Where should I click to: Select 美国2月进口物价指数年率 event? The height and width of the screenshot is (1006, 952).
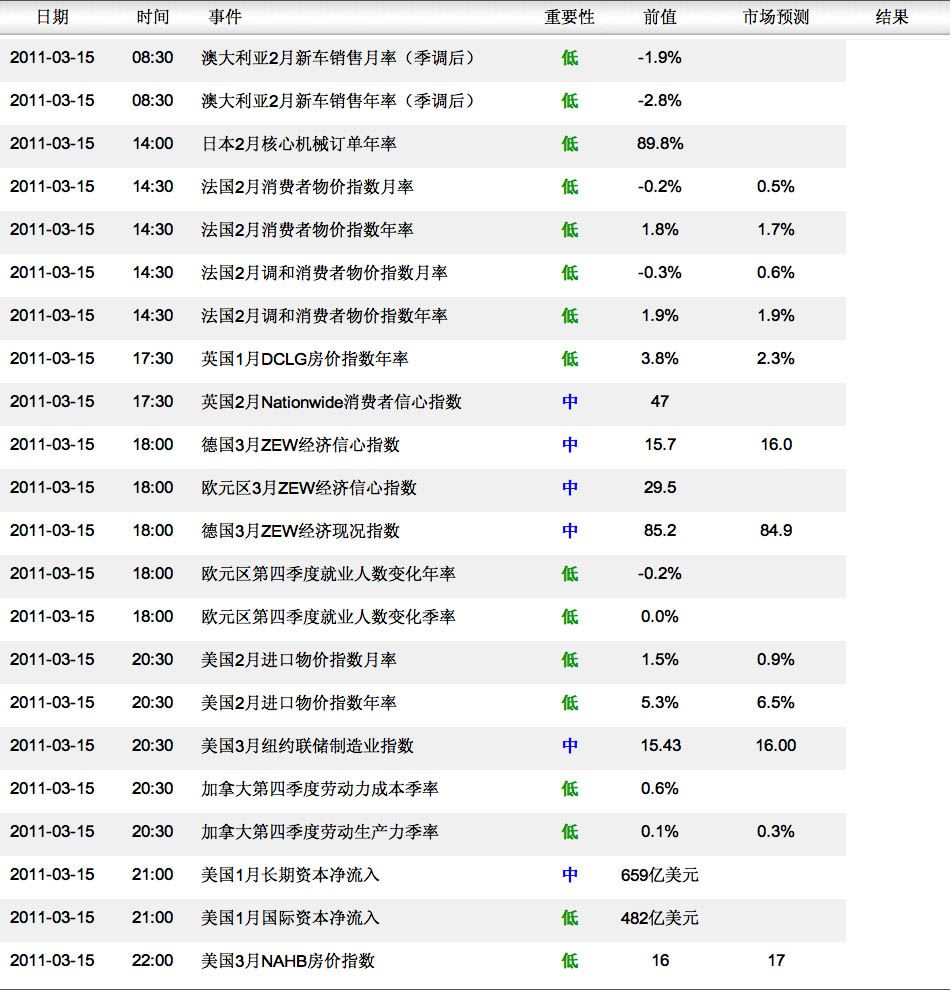(x=299, y=703)
